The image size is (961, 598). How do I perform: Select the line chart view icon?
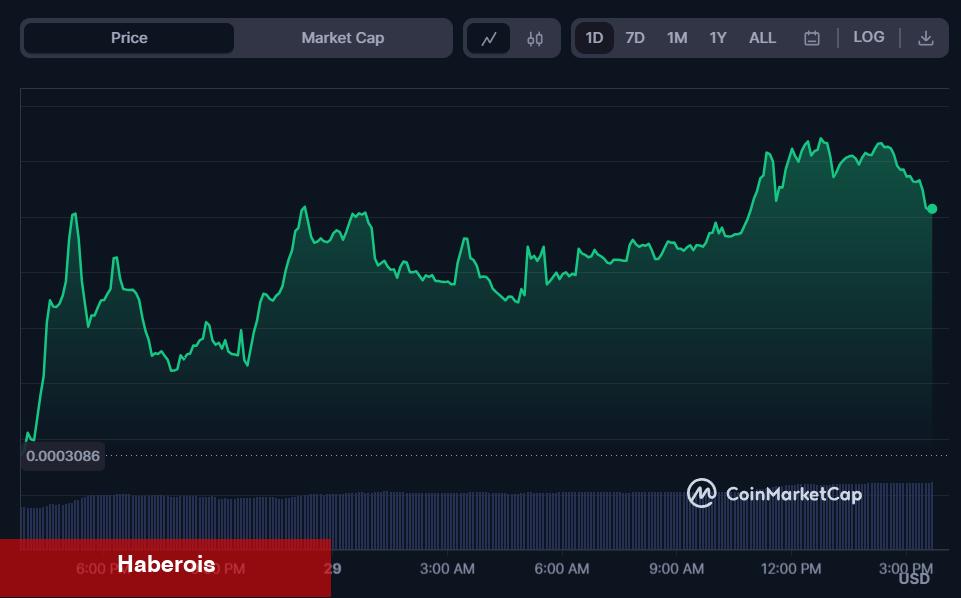click(x=488, y=39)
